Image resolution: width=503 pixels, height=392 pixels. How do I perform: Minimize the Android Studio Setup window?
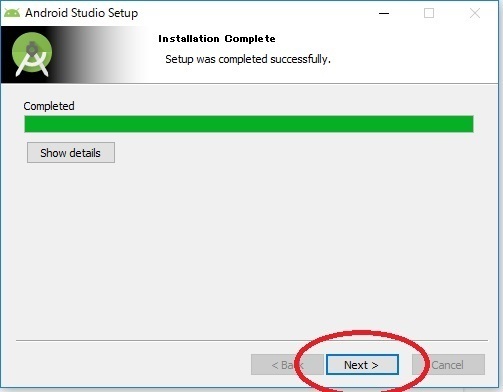tap(384, 13)
